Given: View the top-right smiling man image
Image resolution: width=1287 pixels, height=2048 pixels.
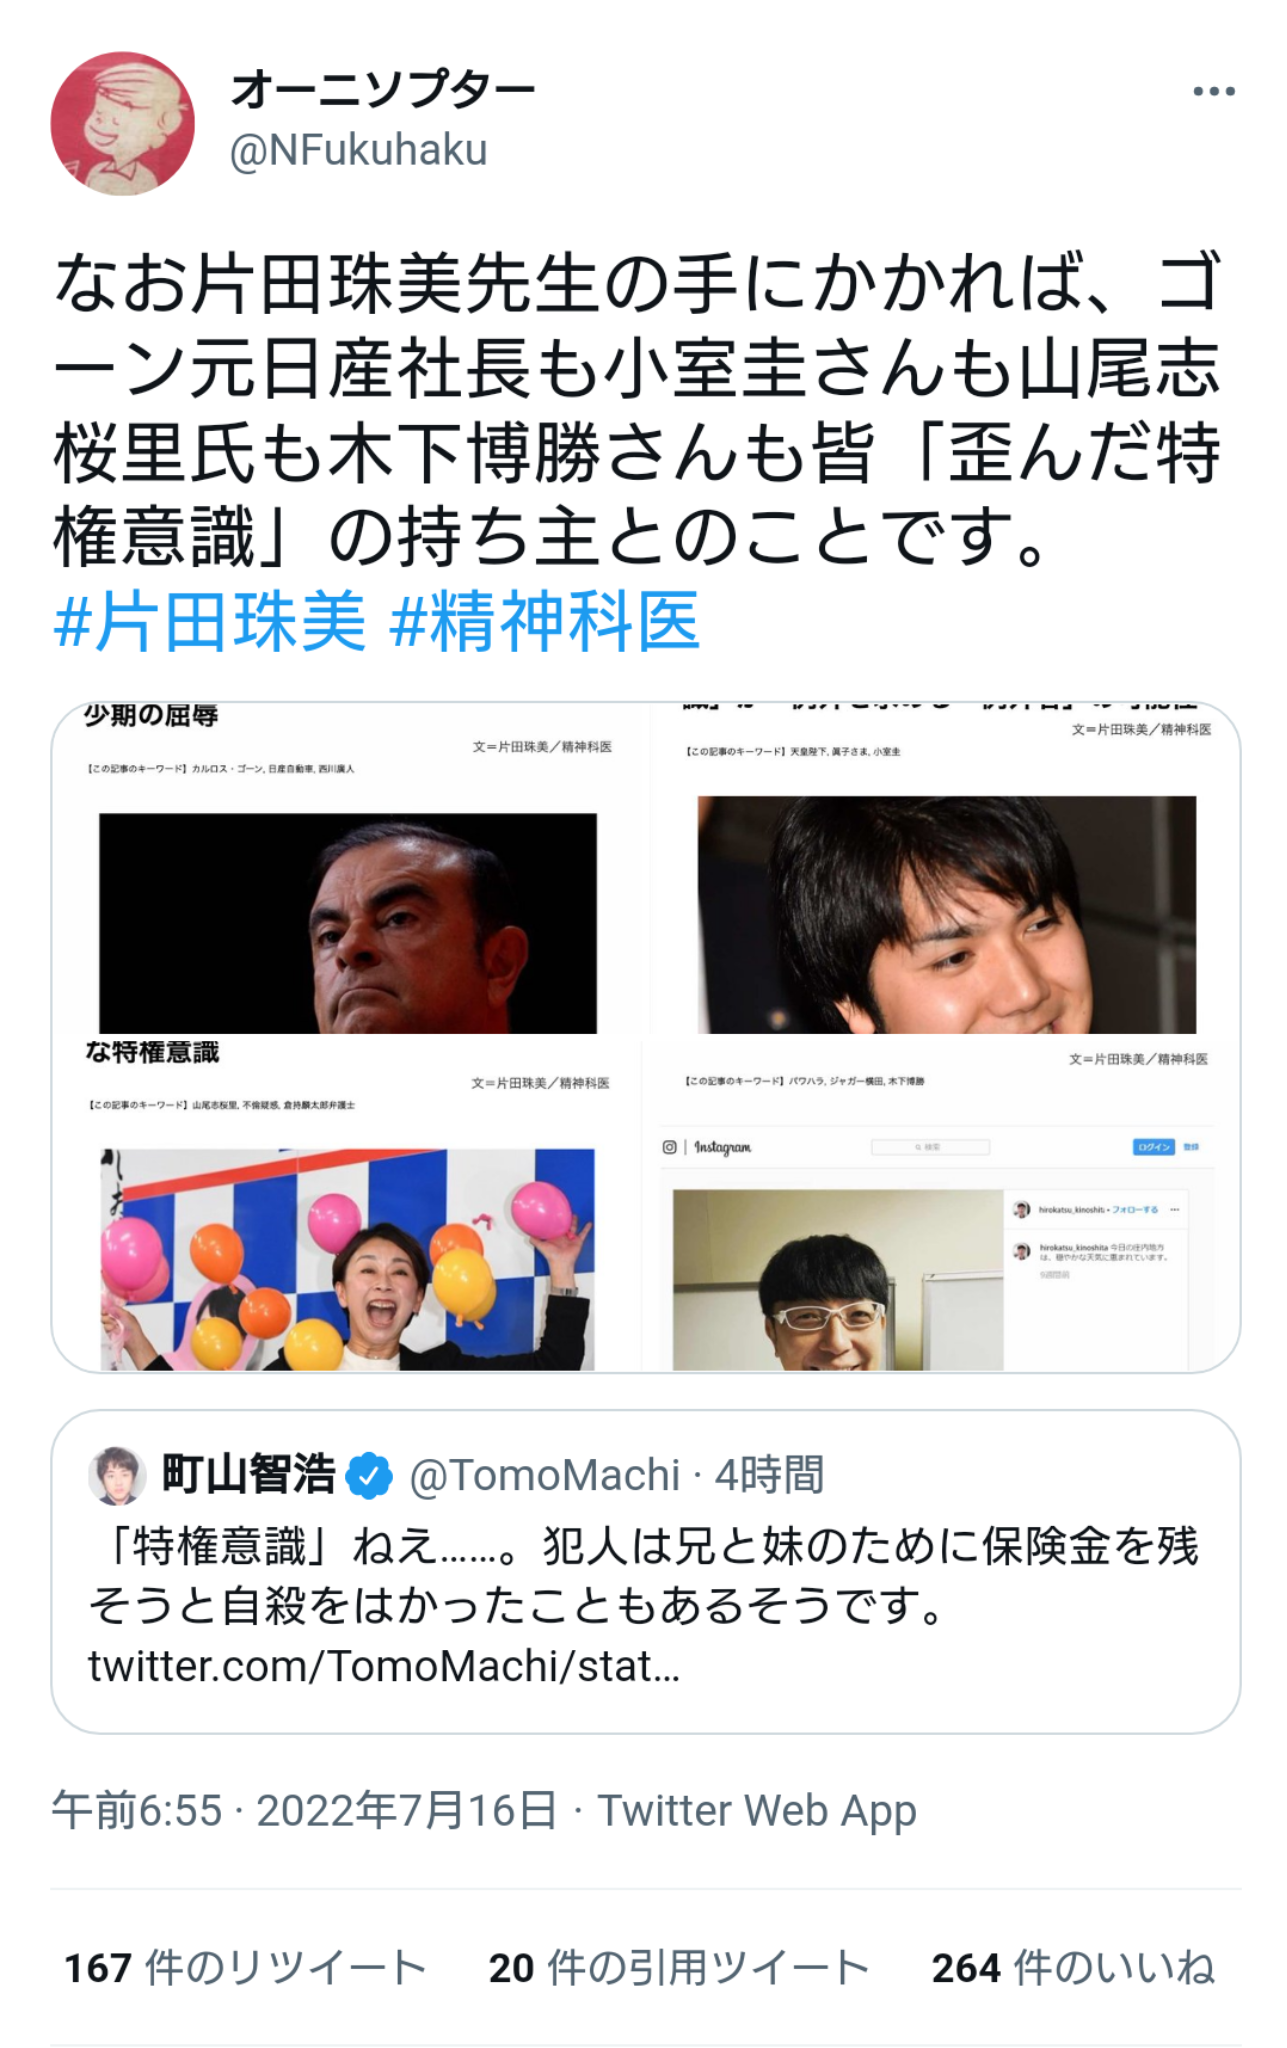Looking at the screenshot, I should (945, 868).
